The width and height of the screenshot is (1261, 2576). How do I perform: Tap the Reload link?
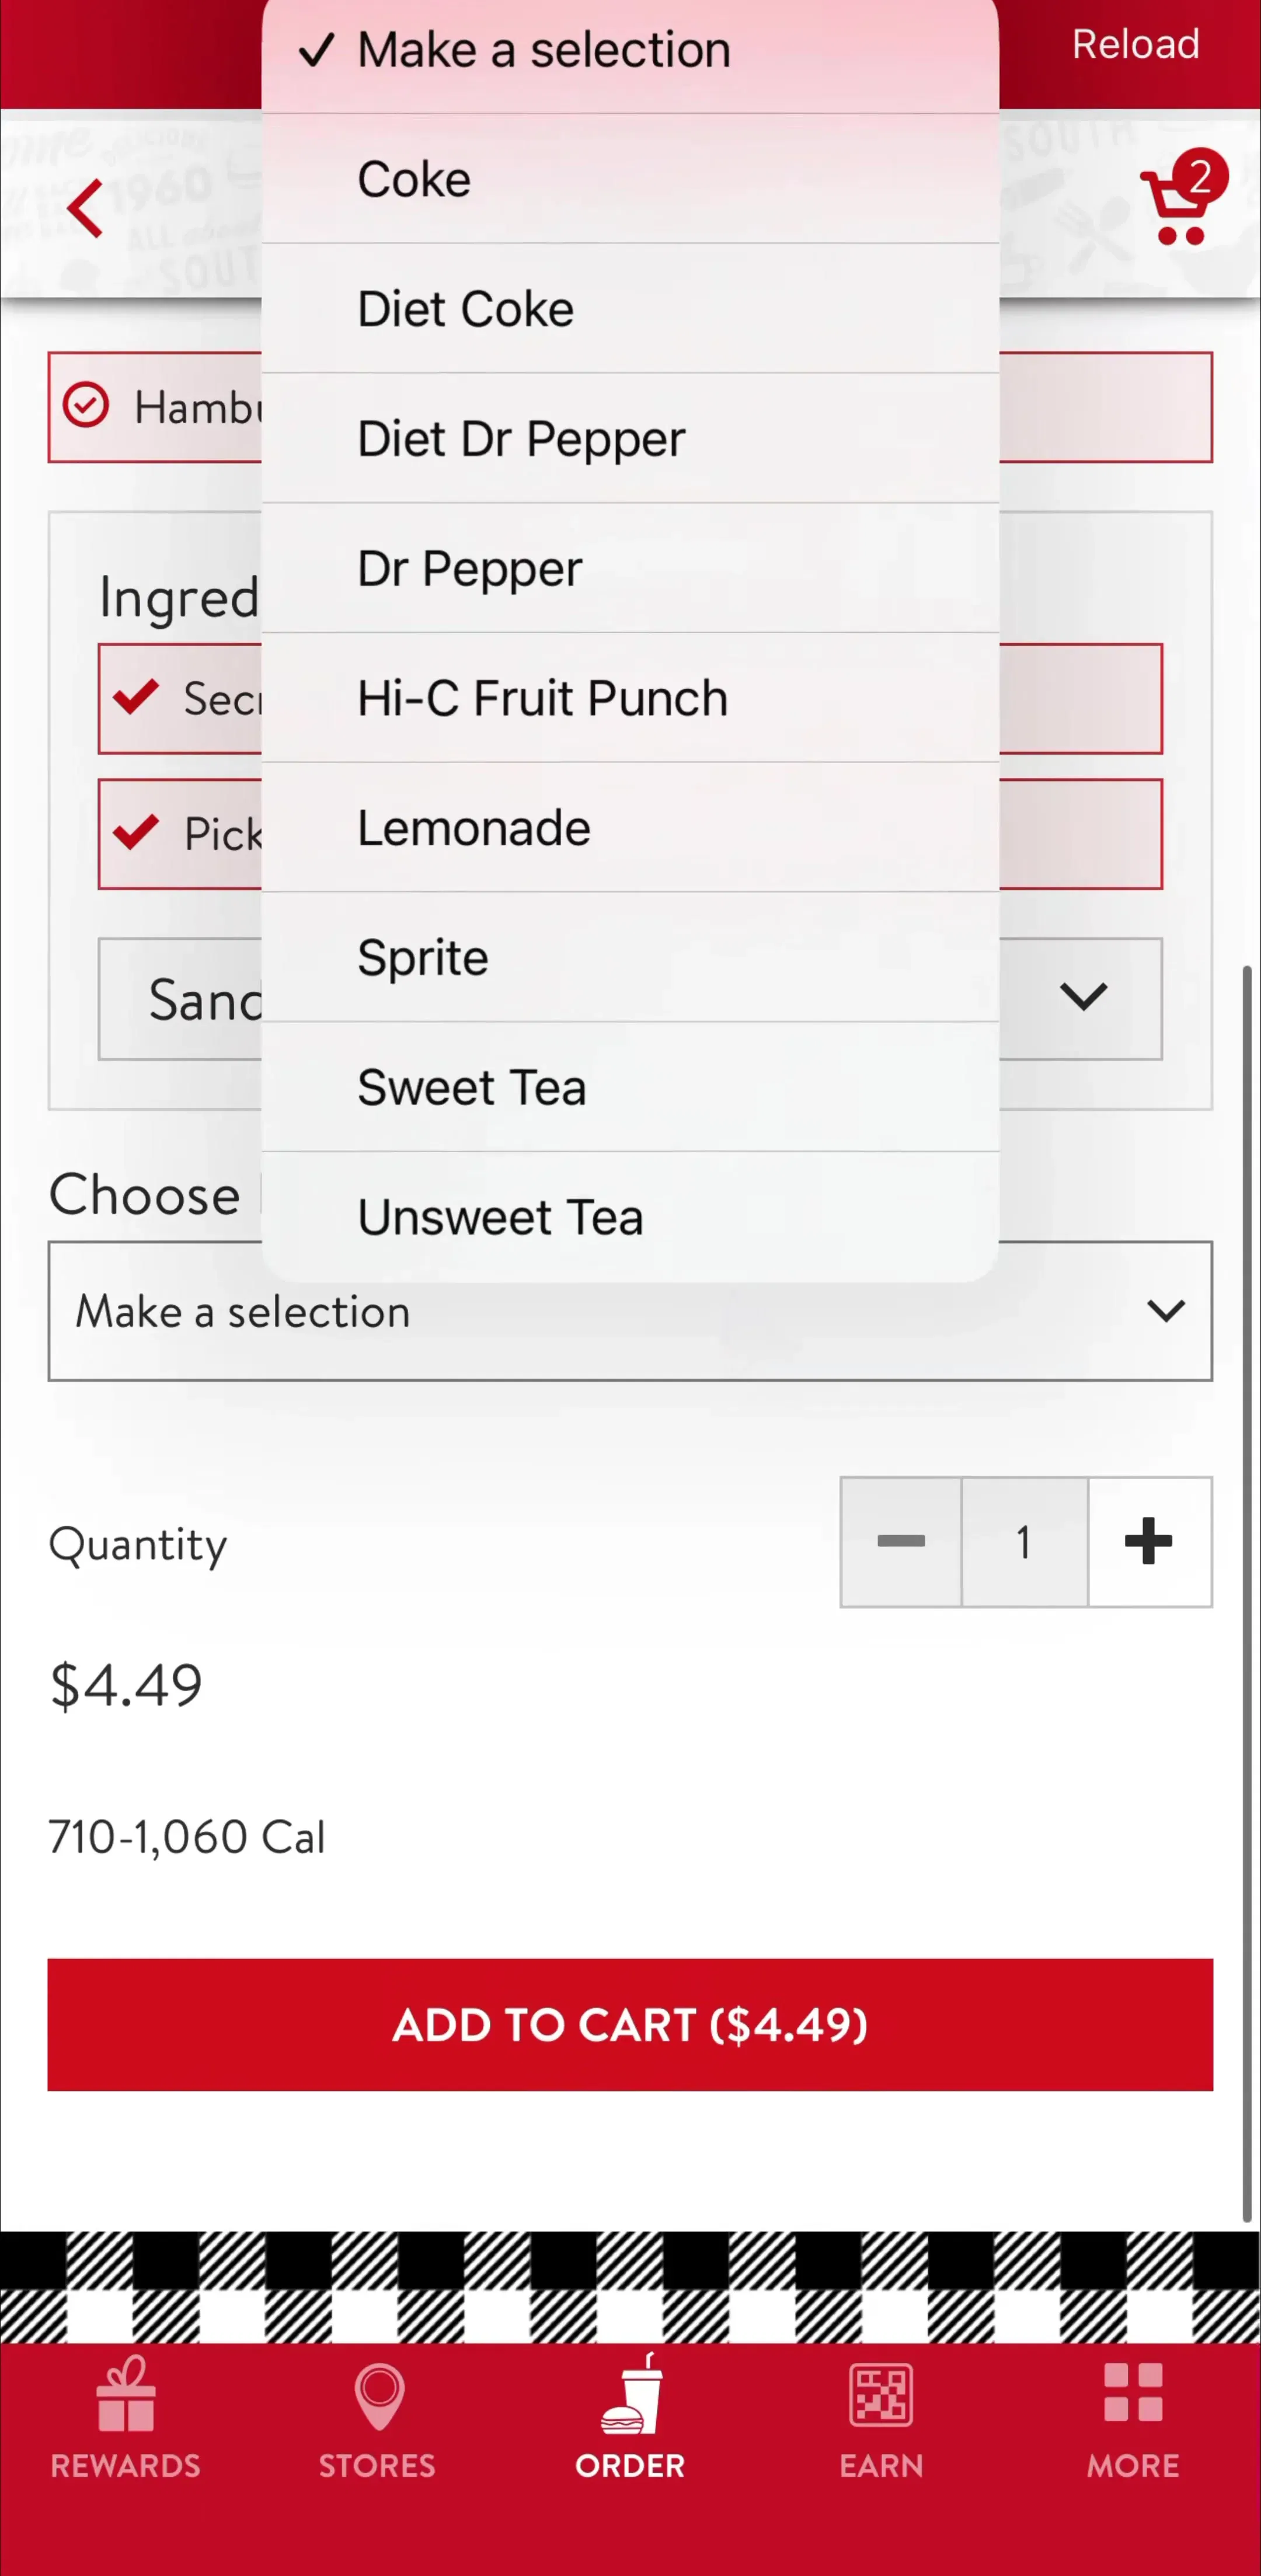tap(1135, 44)
